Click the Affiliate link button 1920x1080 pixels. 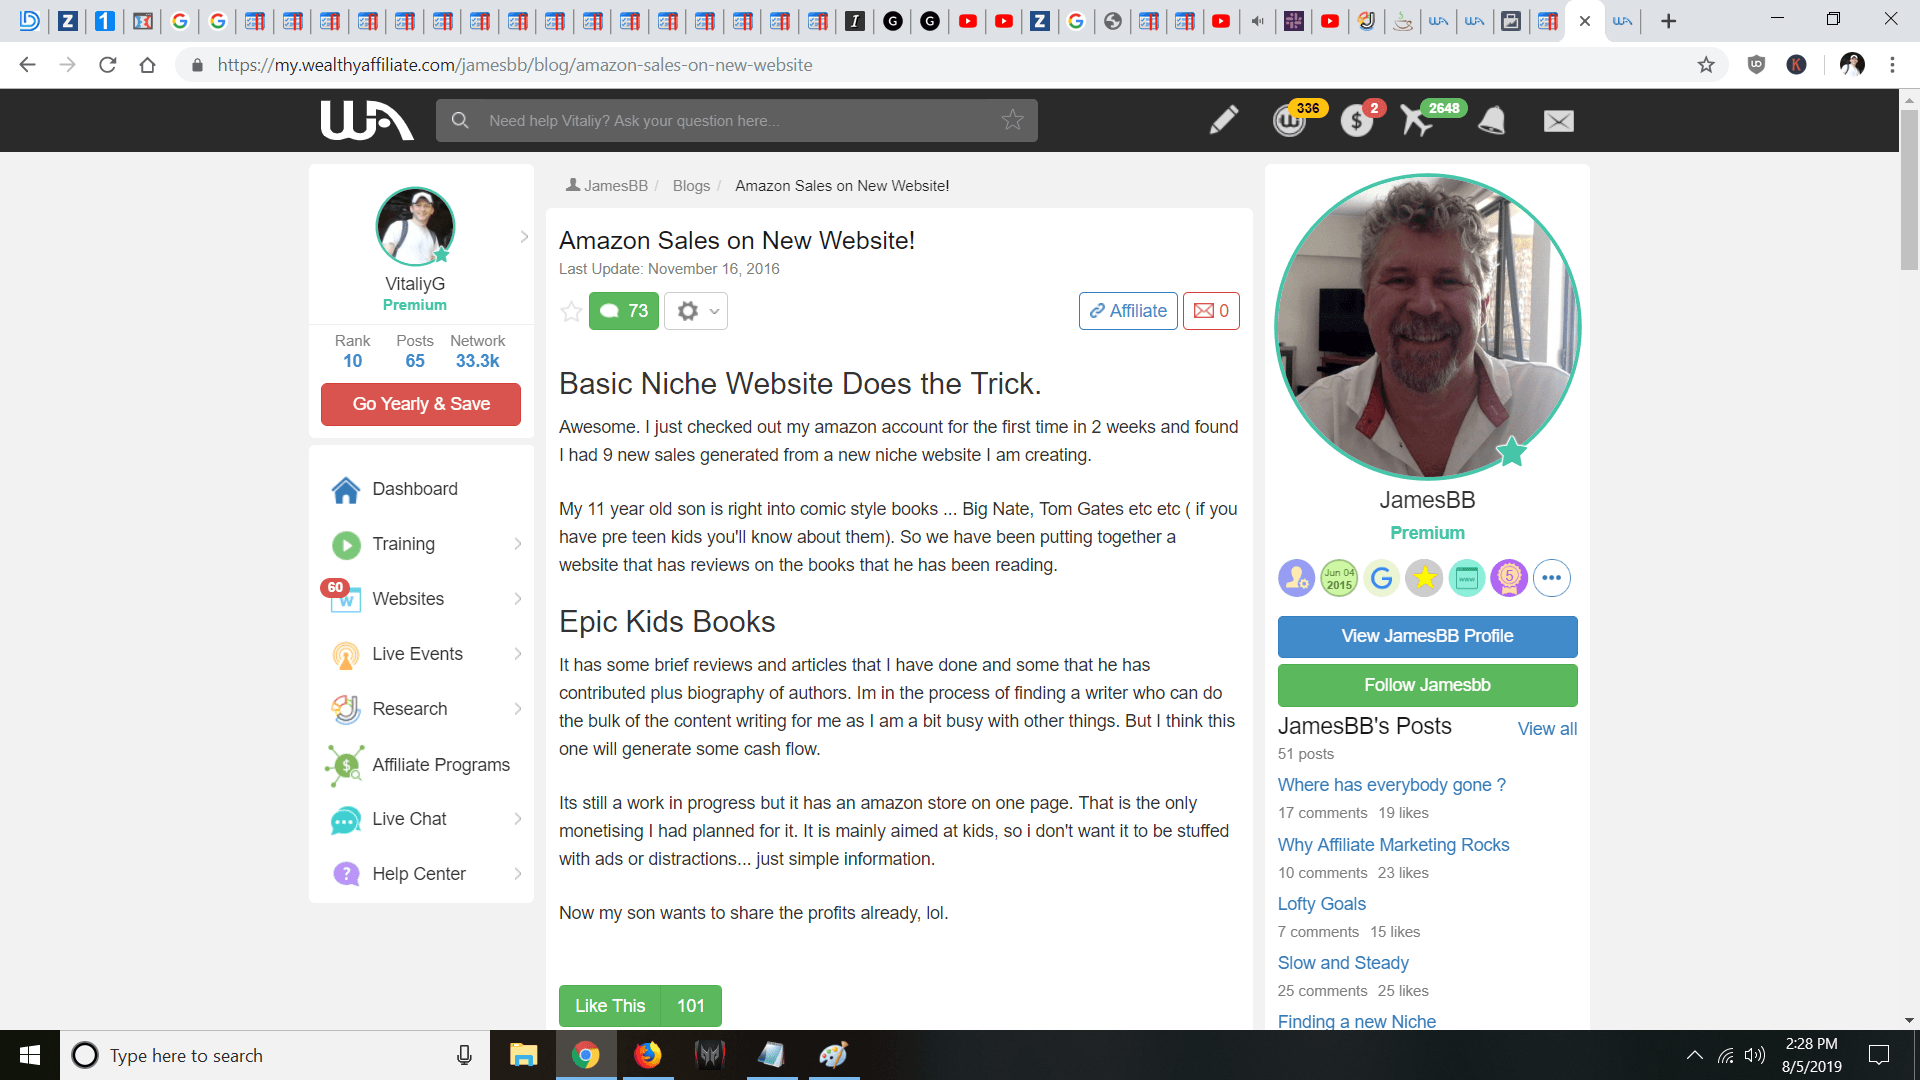pyautogui.click(x=1128, y=311)
